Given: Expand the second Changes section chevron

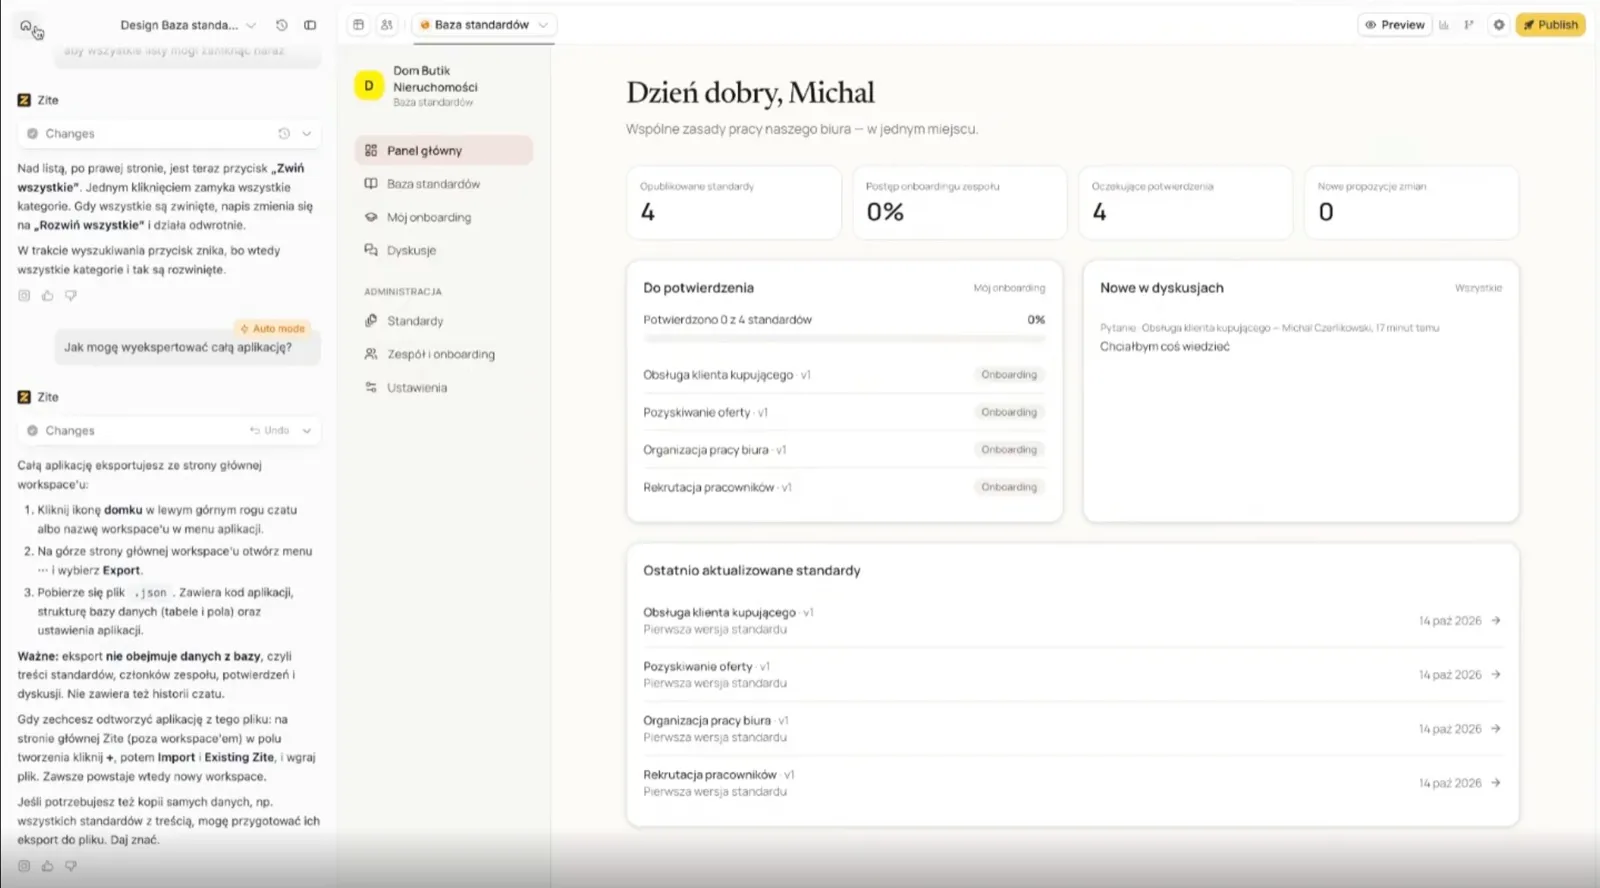Looking at the screenshot, I should 307,430.
